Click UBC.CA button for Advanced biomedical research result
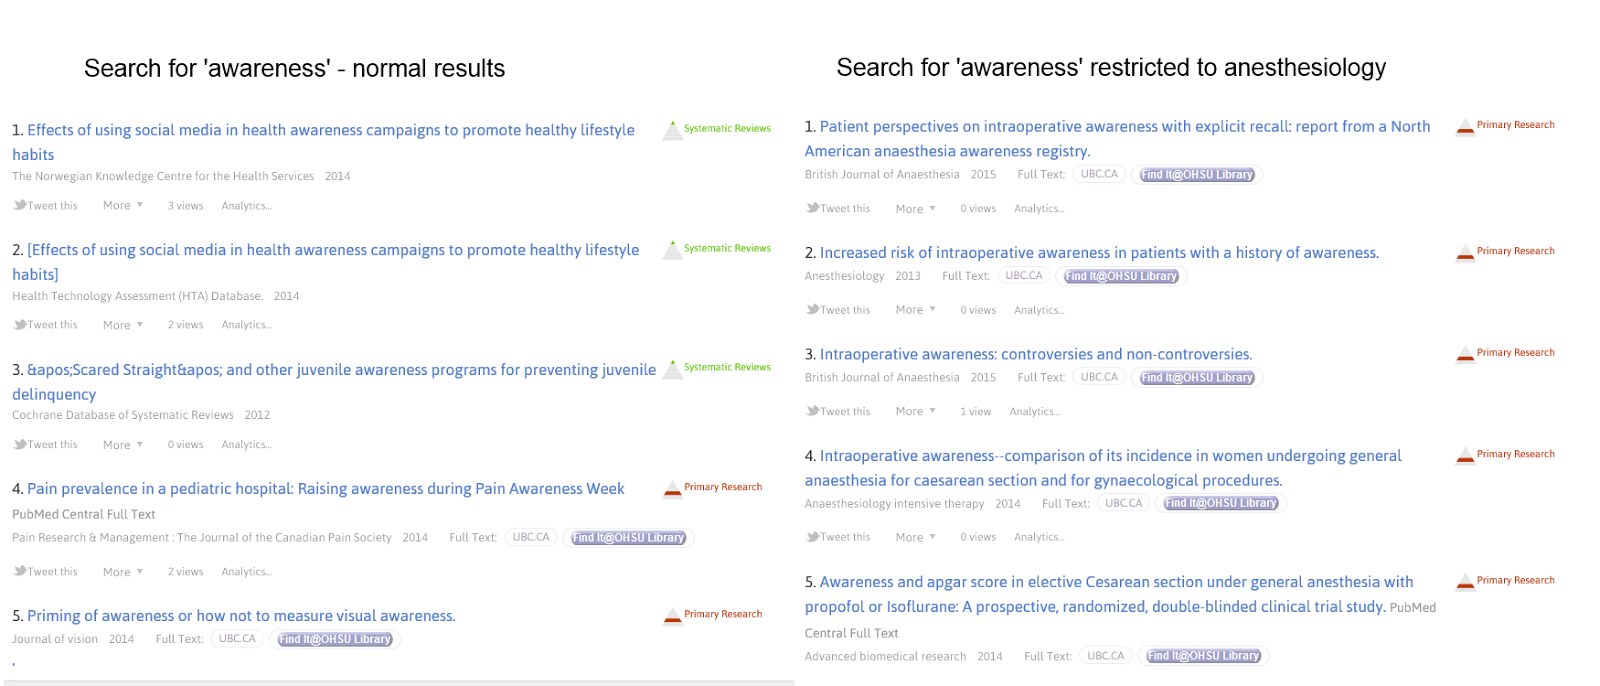This screenshot has height=686, width=1600. pos(1105,656)
